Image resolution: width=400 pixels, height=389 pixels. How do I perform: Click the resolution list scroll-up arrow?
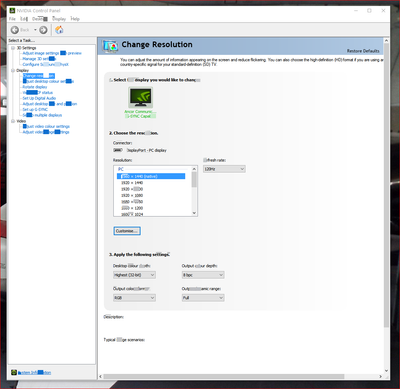(194, 169)
